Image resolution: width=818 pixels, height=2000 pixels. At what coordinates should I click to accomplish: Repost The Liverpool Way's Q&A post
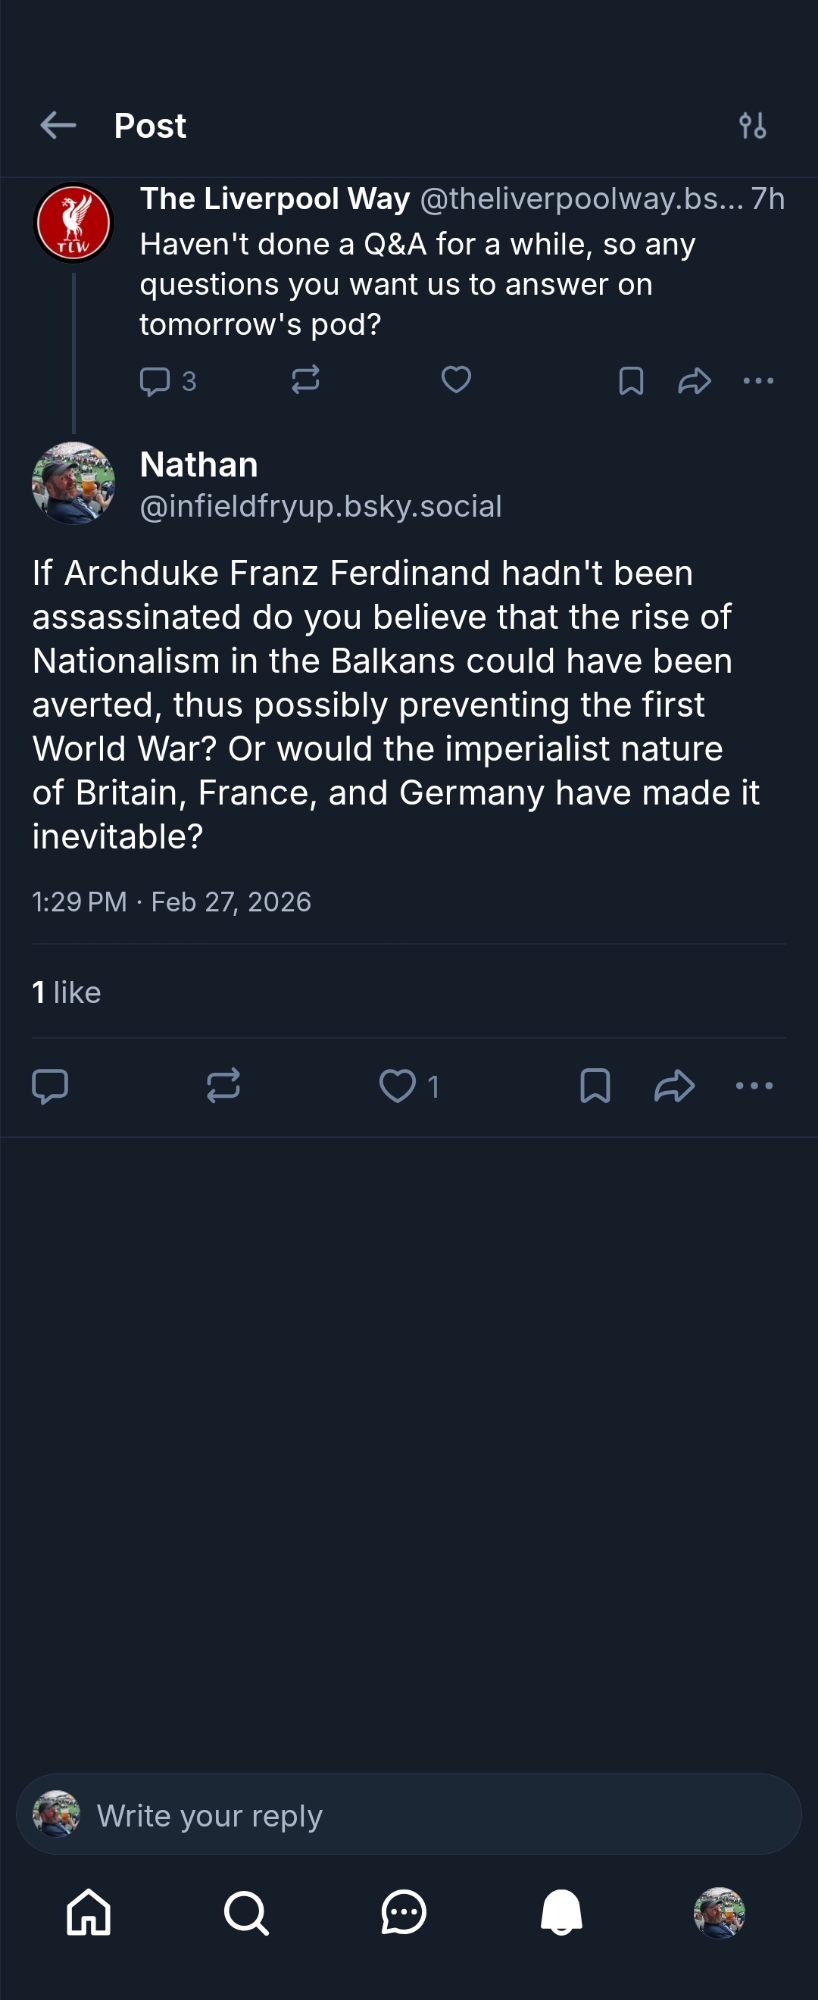[305, 380]
